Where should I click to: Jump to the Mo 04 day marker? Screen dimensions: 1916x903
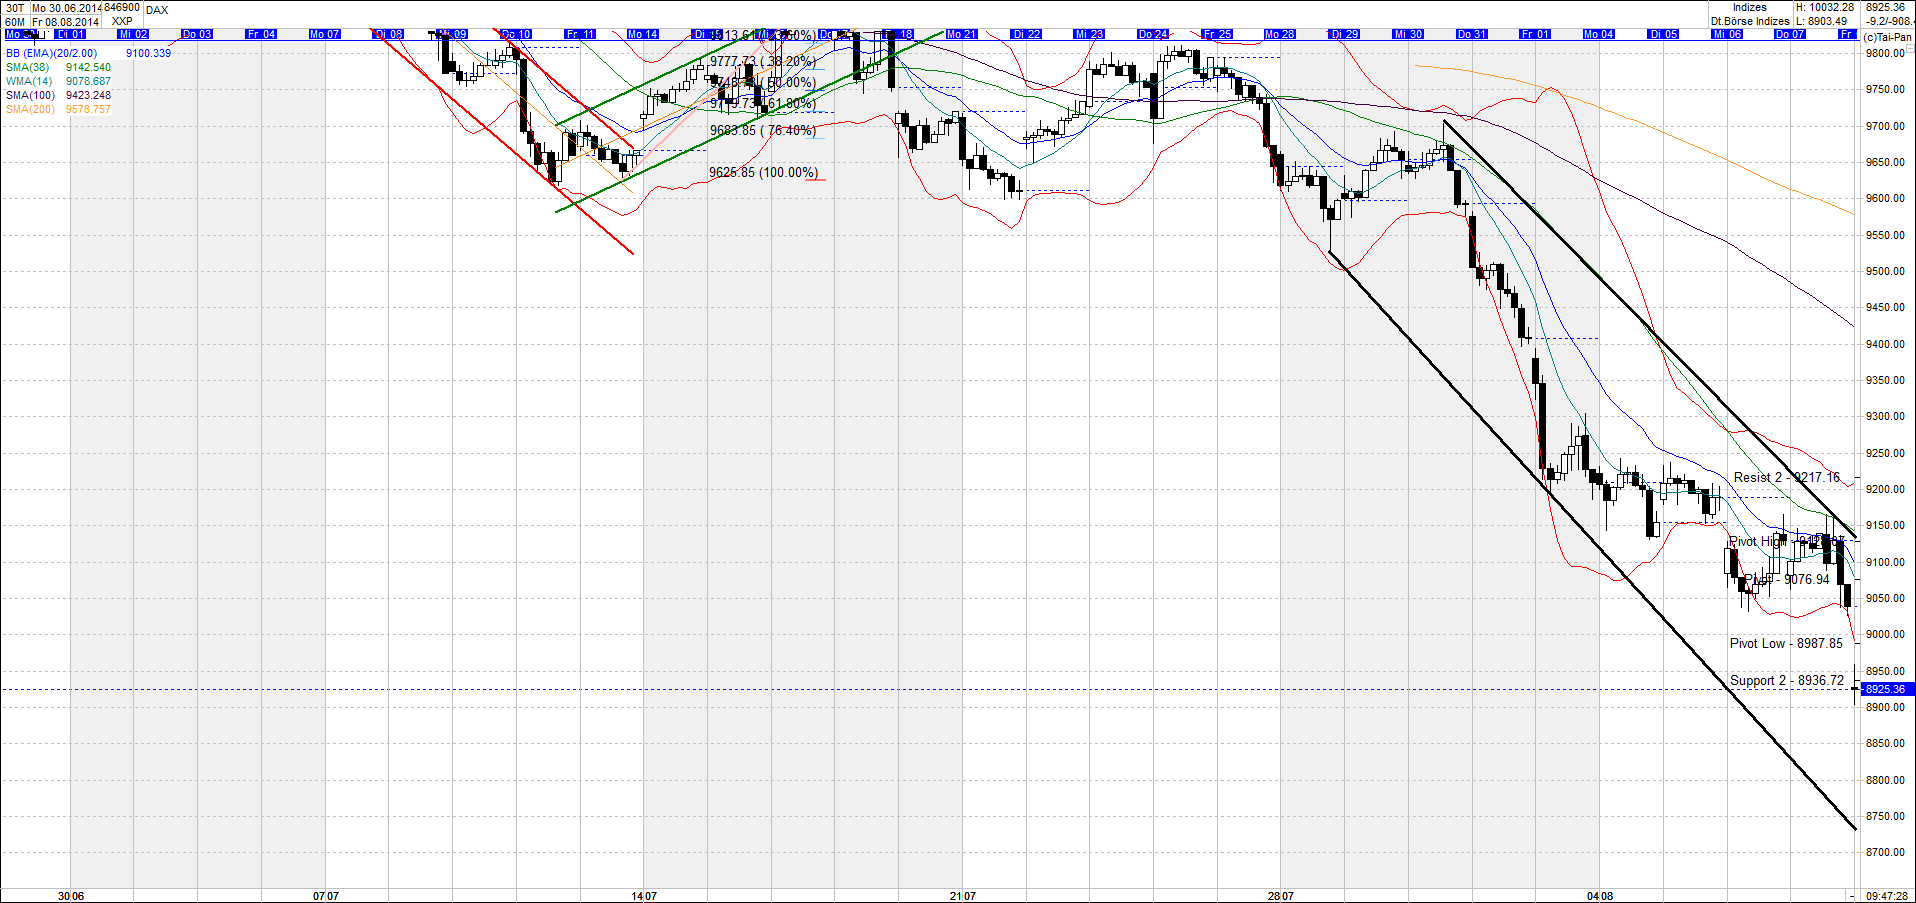click(1599, 34)
